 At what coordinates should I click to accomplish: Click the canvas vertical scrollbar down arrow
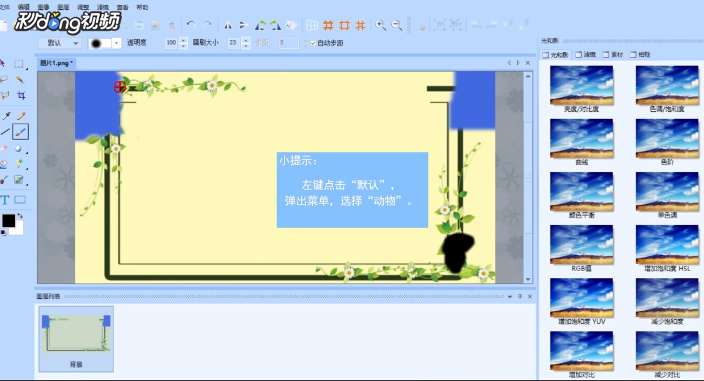tap(528, 279)
